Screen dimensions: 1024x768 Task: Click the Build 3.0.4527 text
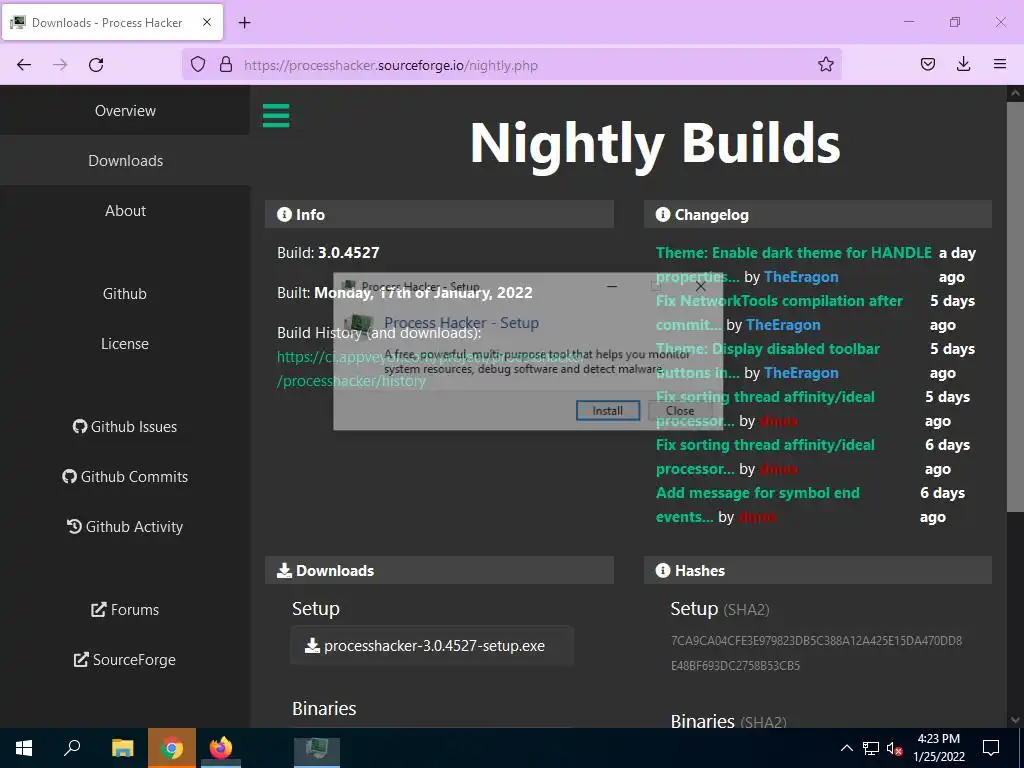click(328, 253)
